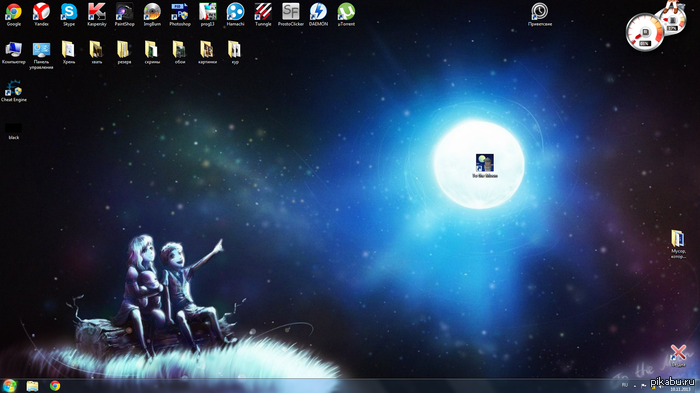
Task: Launch Kaspersky from the desktop
Action: [x=96, y=14]
